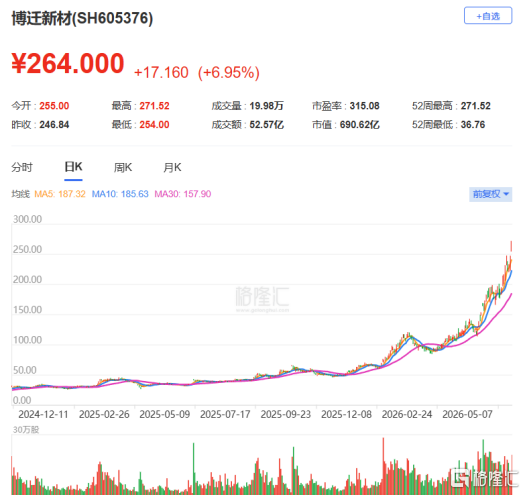Screen dimensions: 525x495
Task: Click the 今开 value 255.00
Action: point(54,106)
